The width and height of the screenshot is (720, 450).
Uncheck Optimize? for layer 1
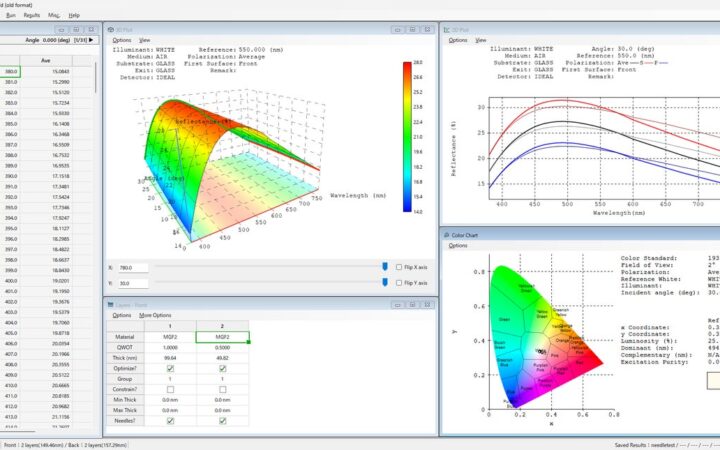pos(170,368)
